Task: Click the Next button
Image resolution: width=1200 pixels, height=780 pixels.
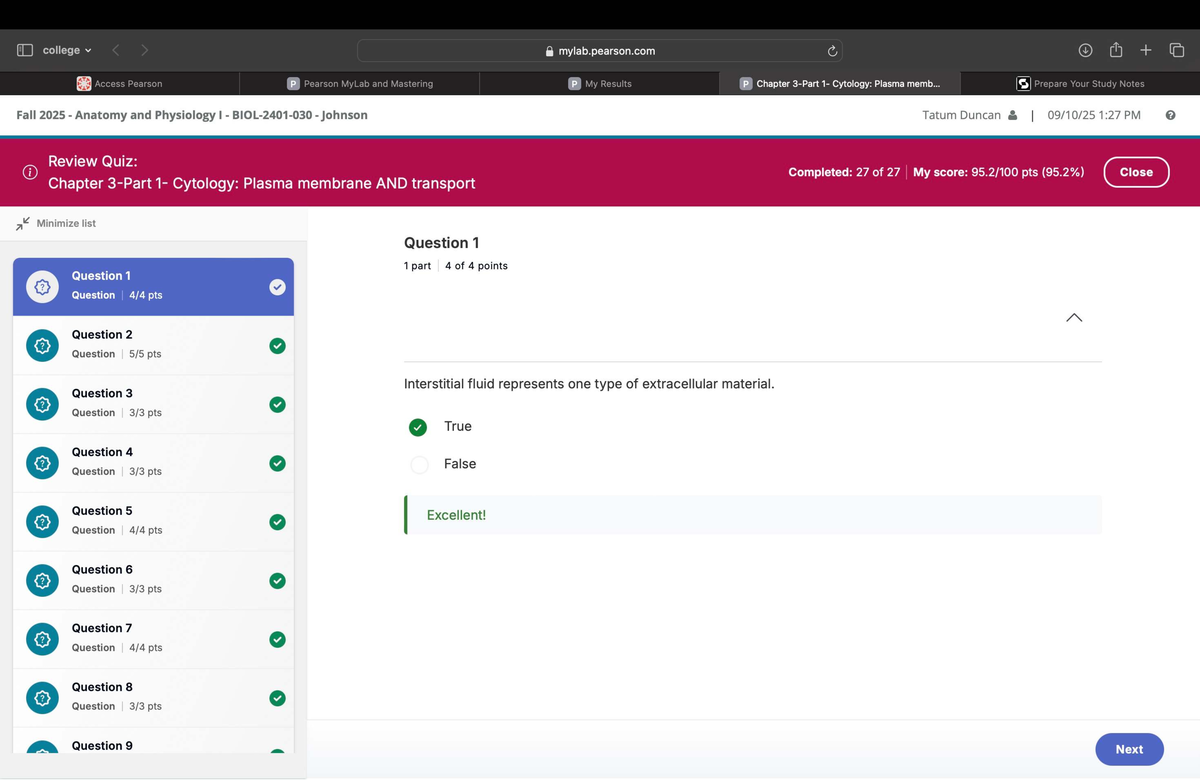Action: 1129,749
